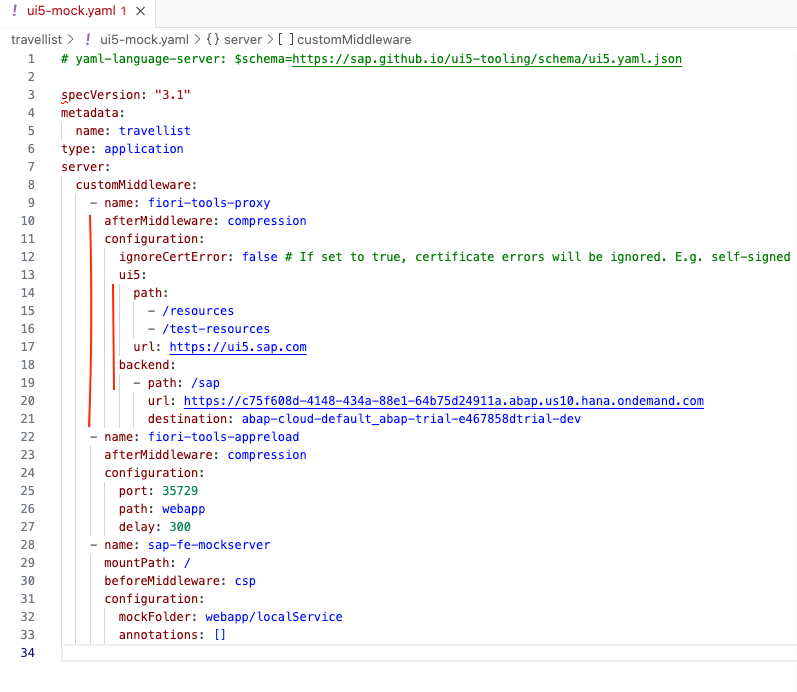
Task: Click compression value on line 23
Action: [267, 455]
